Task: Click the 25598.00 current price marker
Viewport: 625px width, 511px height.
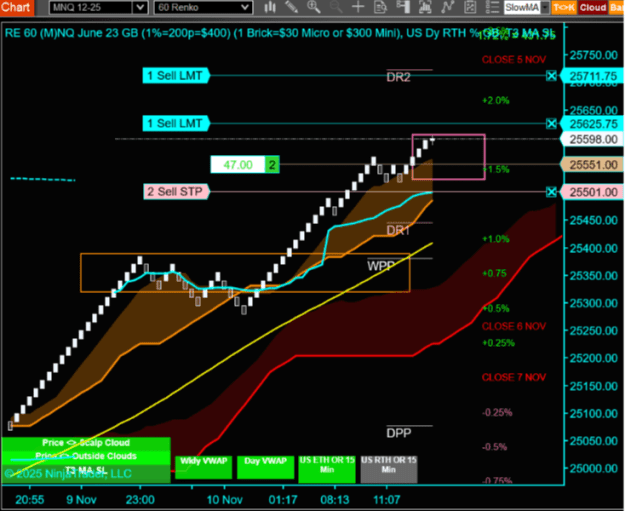Action: tap(592, 140)
